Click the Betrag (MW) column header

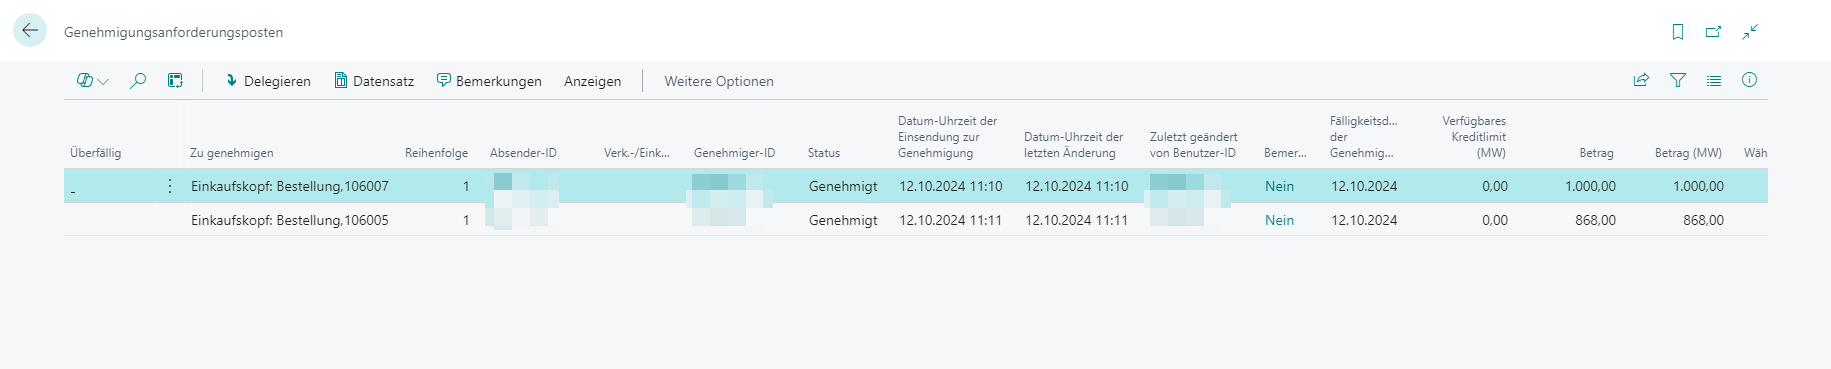click(x=1688, y=153)
